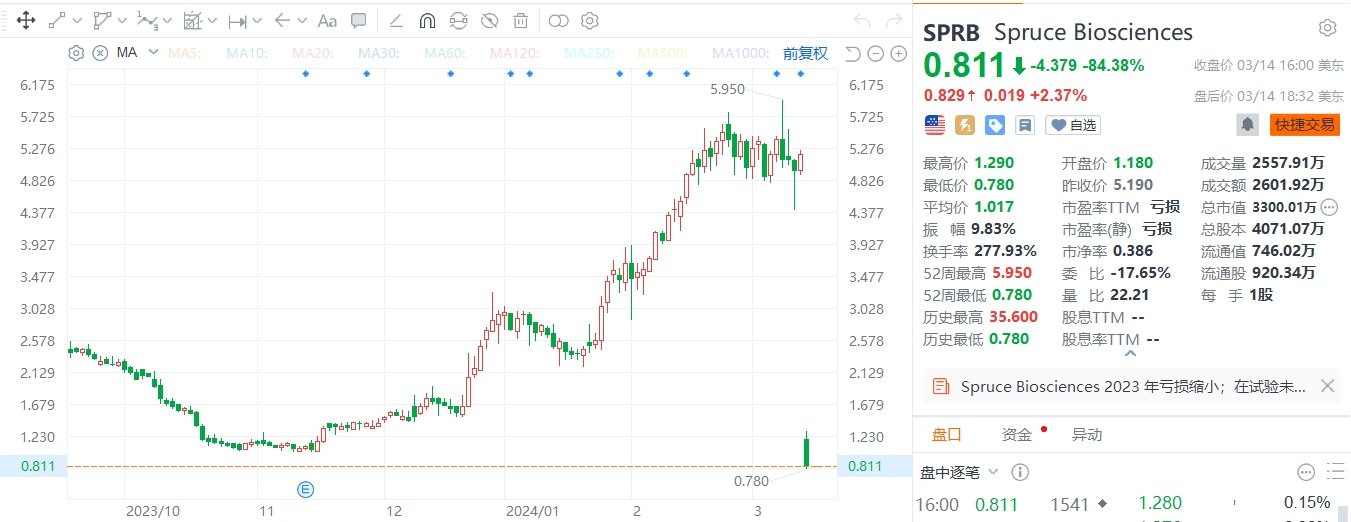
Task: Click the blue price tag icon
Action: click(995, 125)
